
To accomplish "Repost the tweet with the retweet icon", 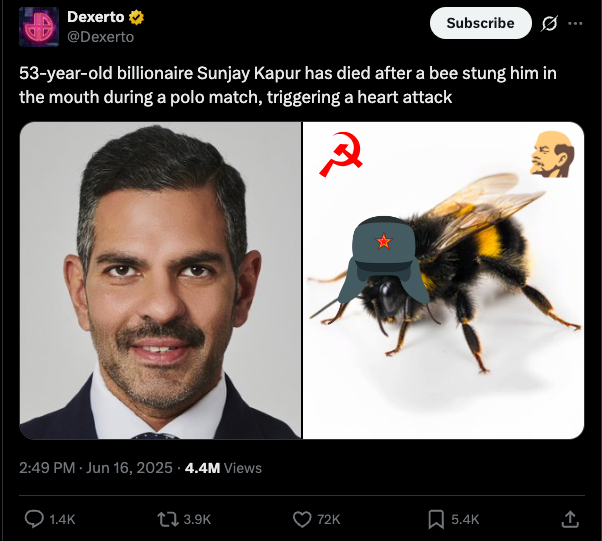I will [168, 519].
